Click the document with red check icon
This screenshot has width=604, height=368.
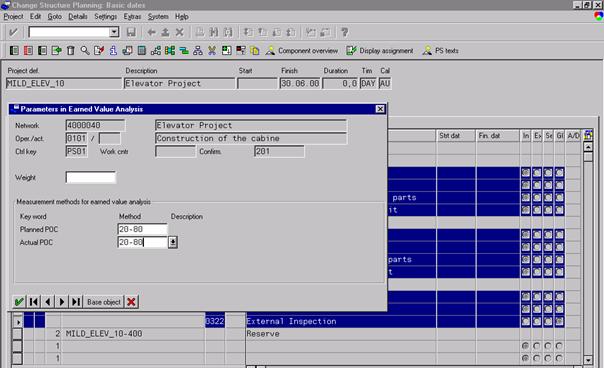pos(99,50)
